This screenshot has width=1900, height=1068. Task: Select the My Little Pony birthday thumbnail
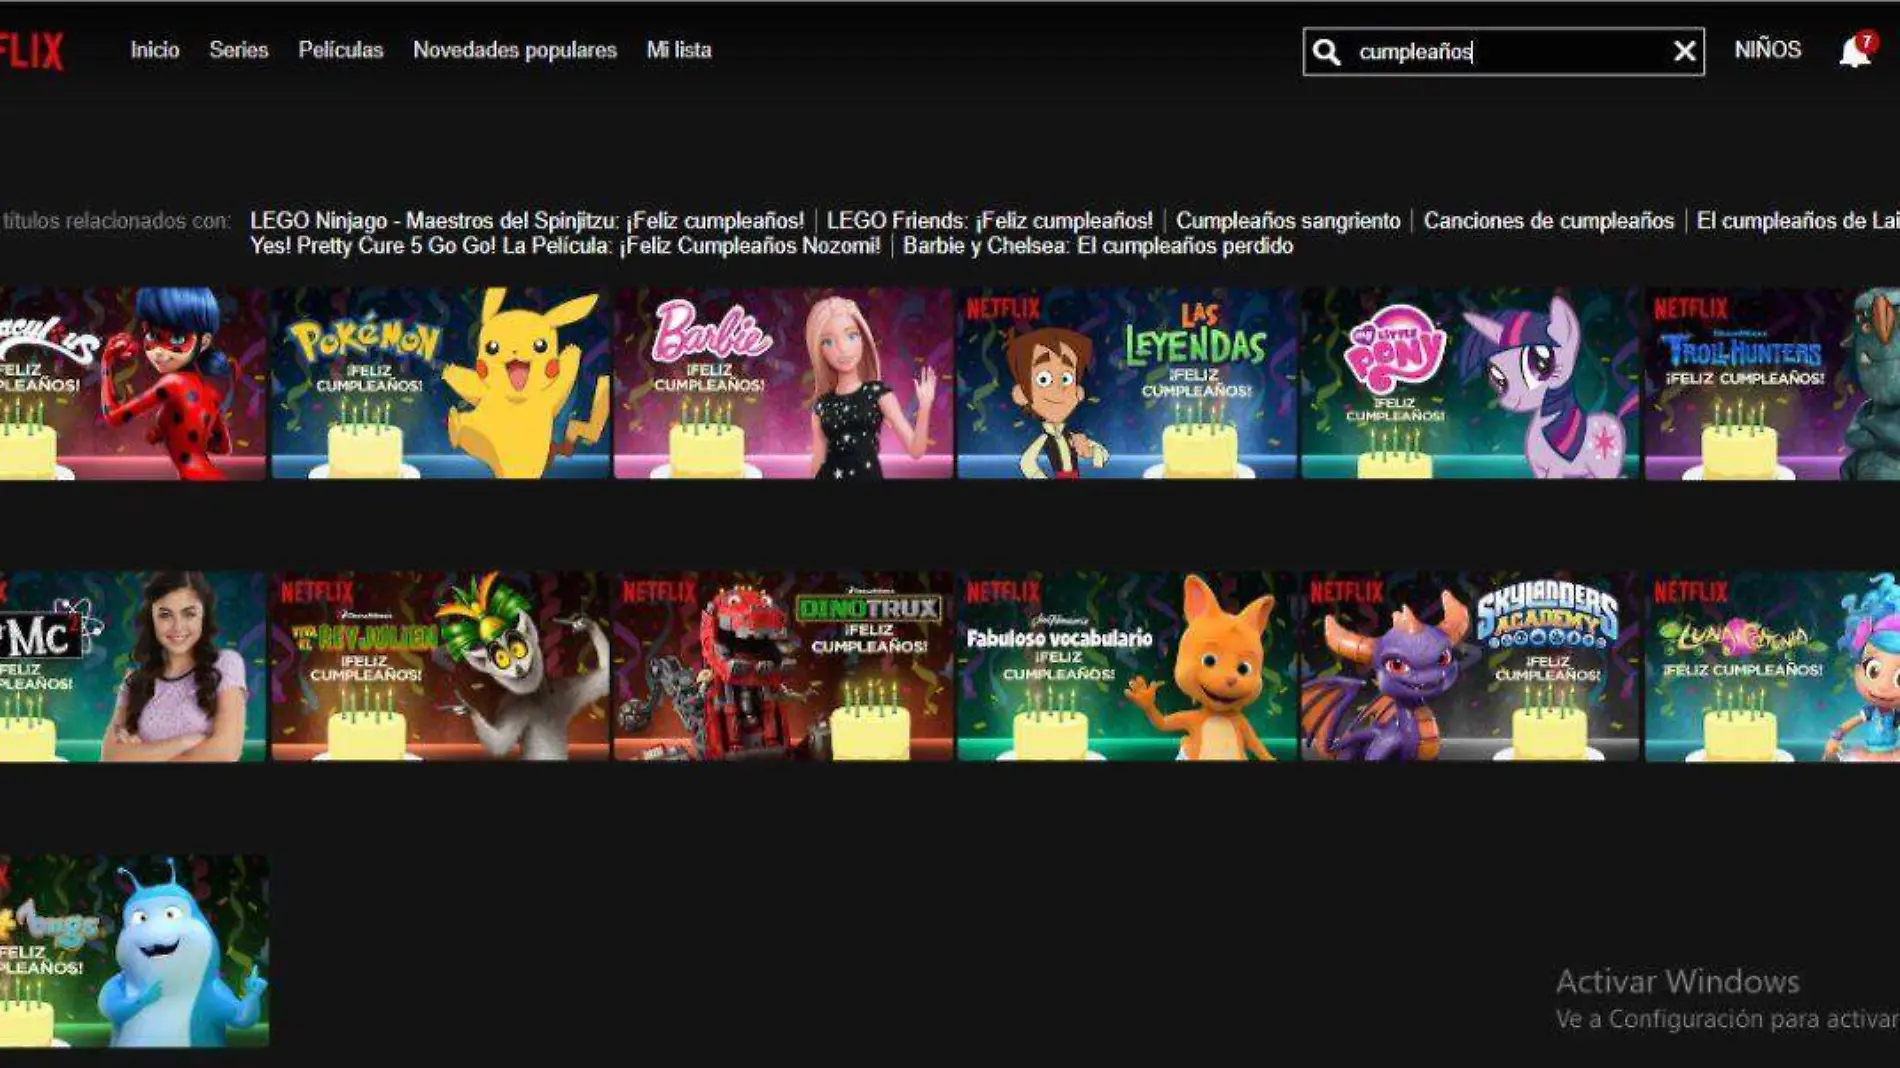(x=1470, y=384)
